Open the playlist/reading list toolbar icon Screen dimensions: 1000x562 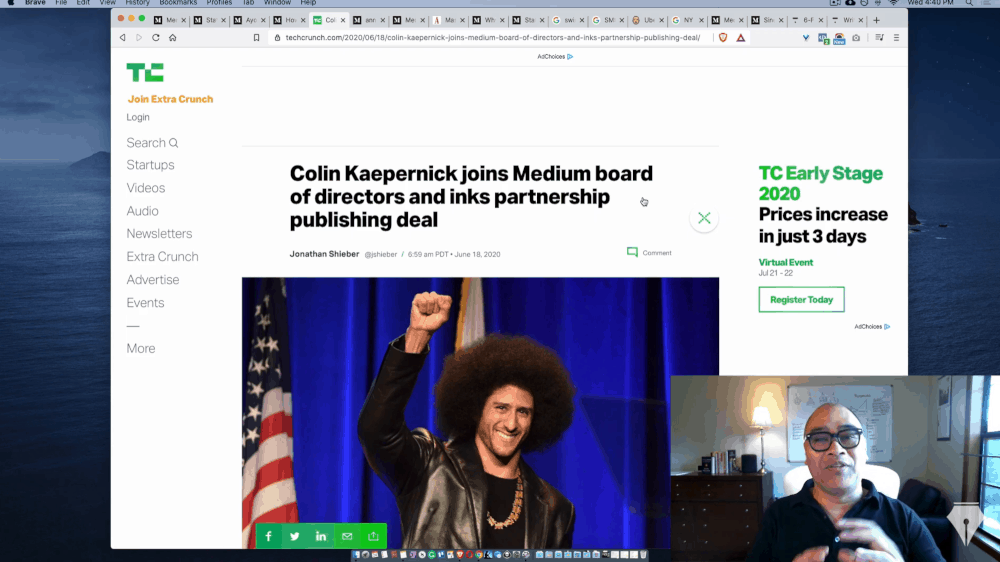point(879,38)
